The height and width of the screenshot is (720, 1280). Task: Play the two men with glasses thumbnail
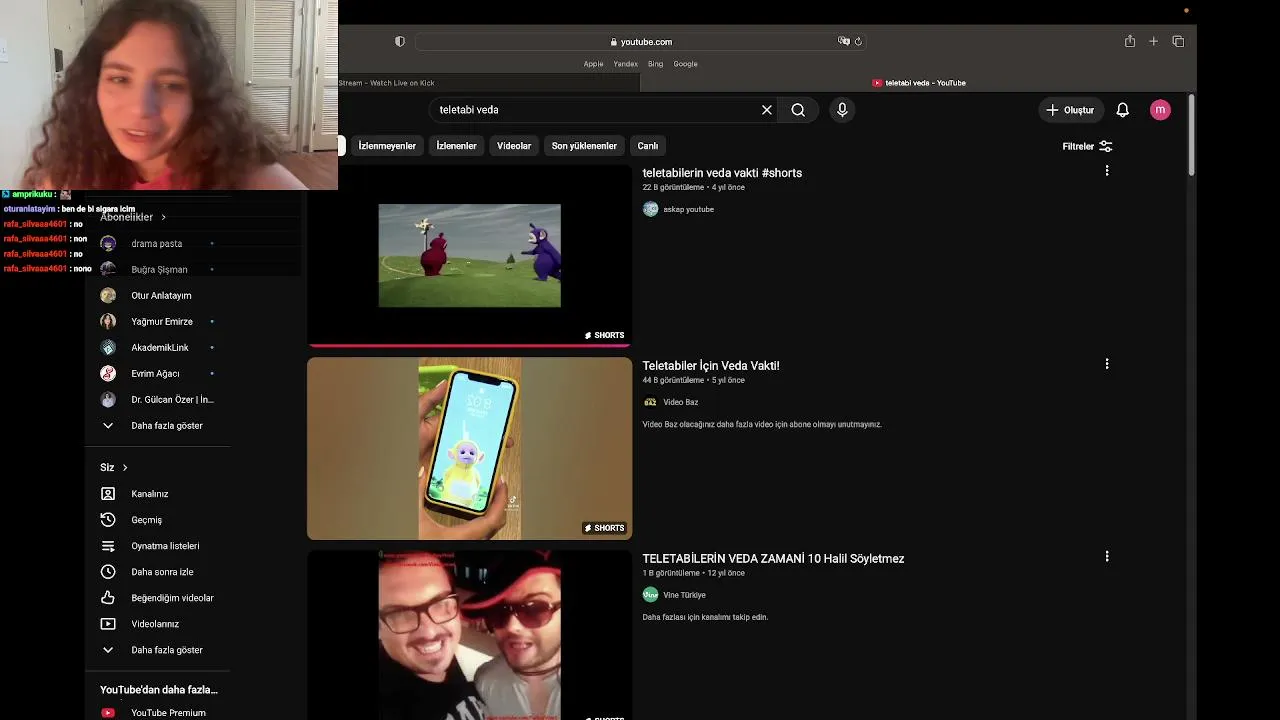(469, 635)
